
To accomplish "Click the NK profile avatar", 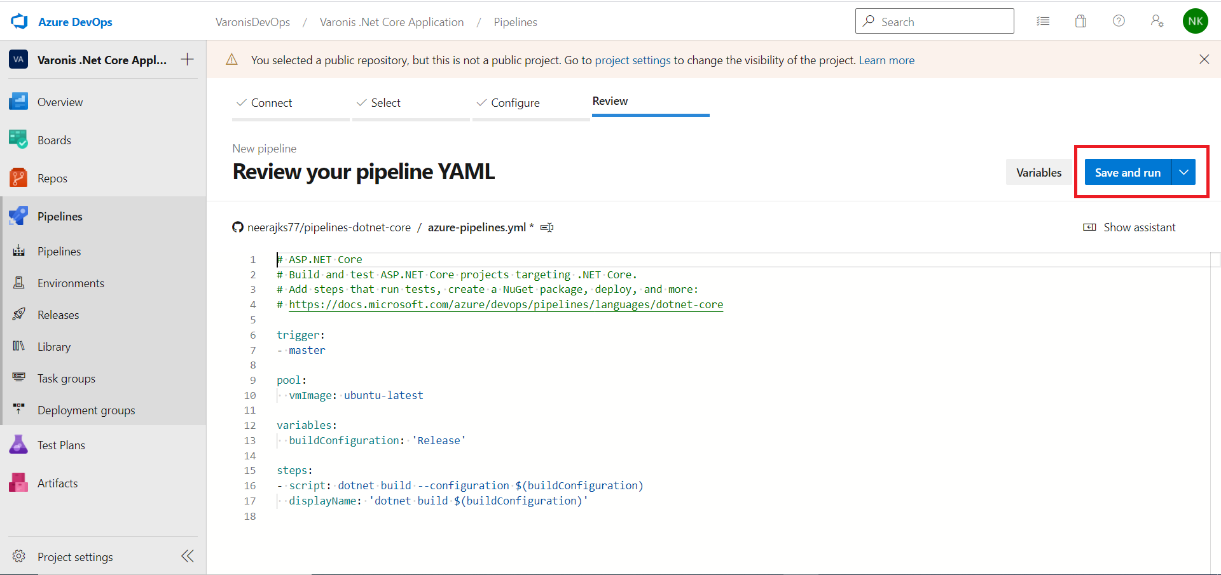I will pos(1195,21).
